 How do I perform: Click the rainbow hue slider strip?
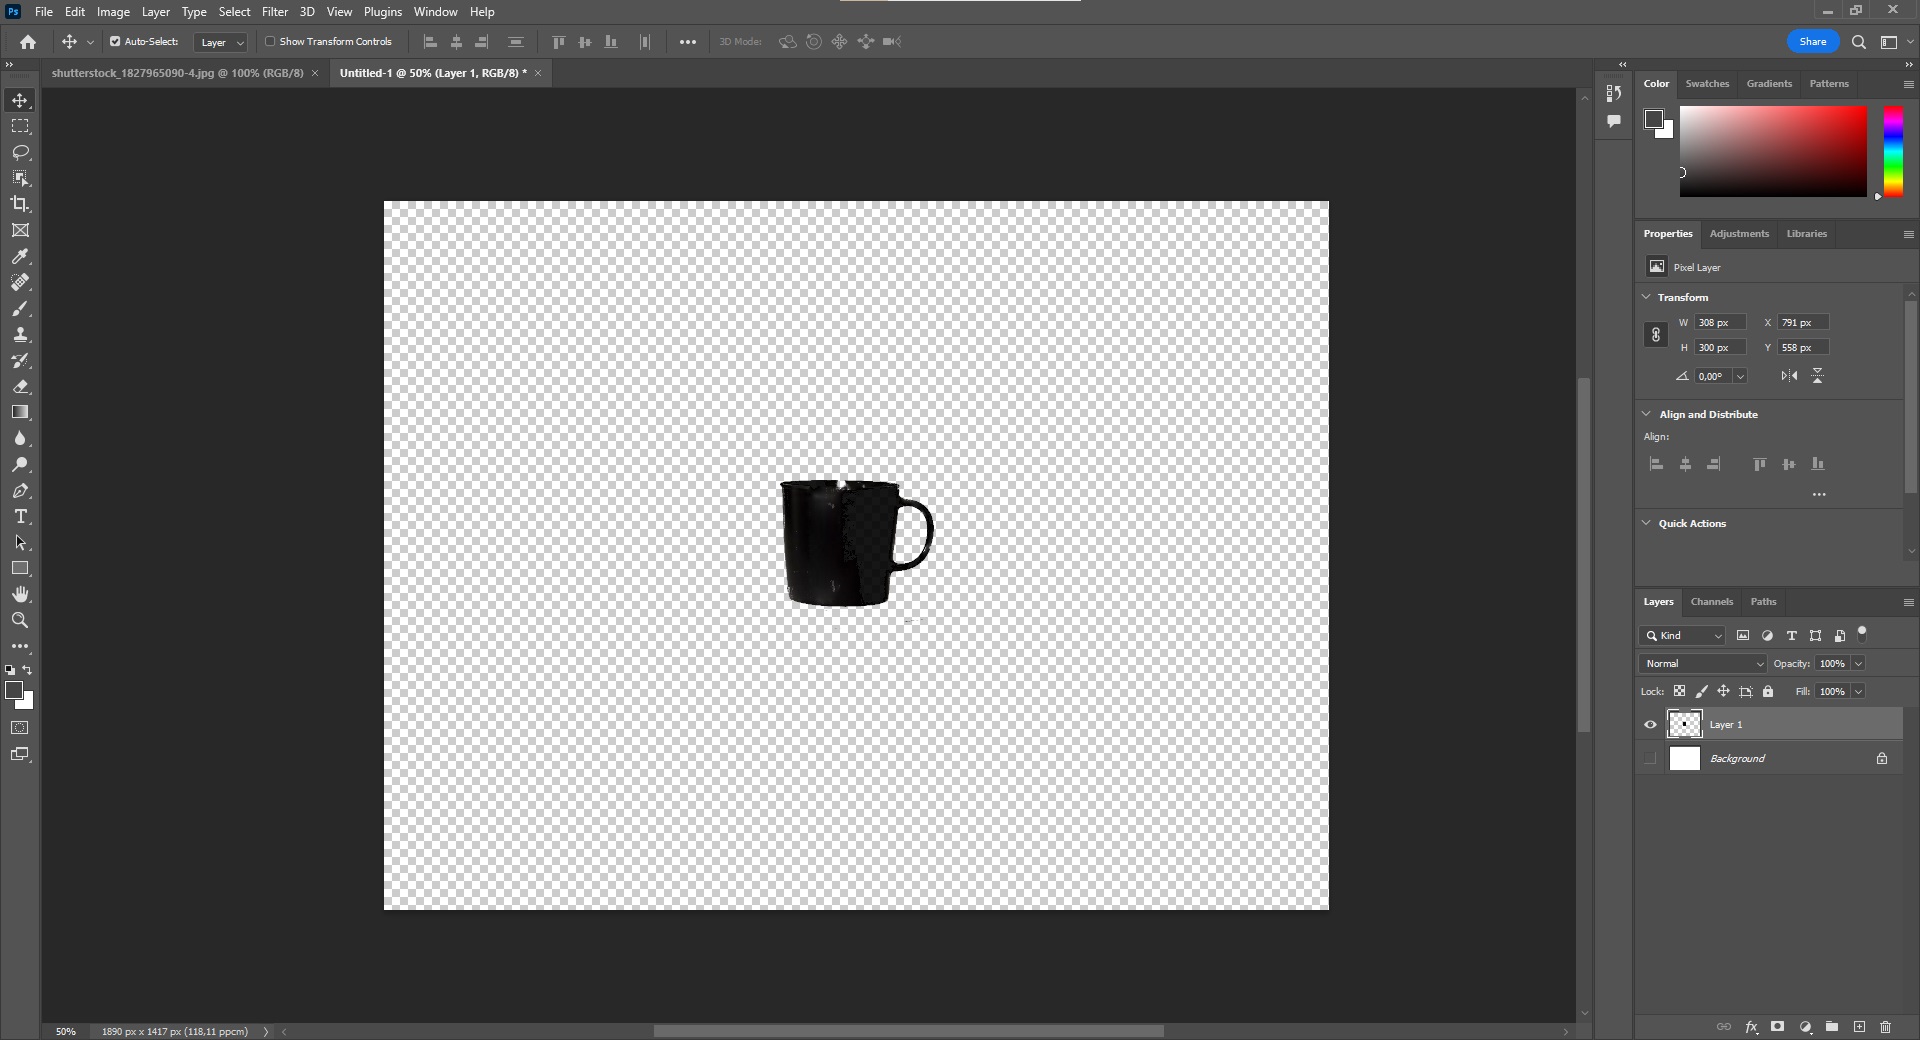point(1893,152)
